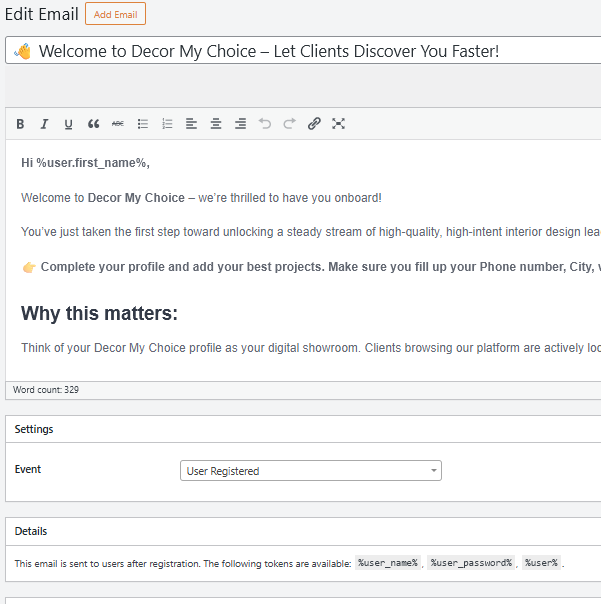The height and width of the screenshot is (604, 601).
Task: Click the 'You've just taken the first step' paragraph
Action: [311, 232]
